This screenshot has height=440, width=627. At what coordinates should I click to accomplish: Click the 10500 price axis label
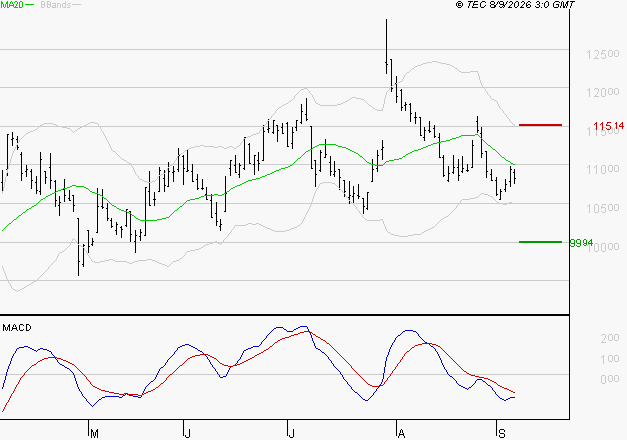[x=603, y=208]
